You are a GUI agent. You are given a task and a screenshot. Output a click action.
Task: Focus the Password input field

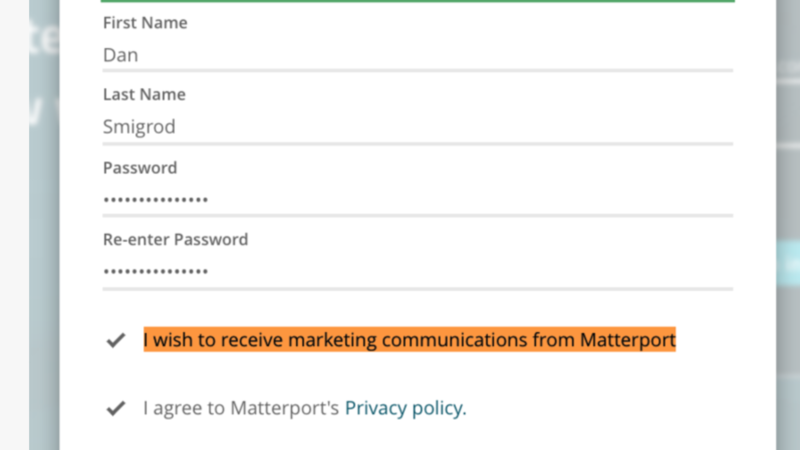(417, 200)
